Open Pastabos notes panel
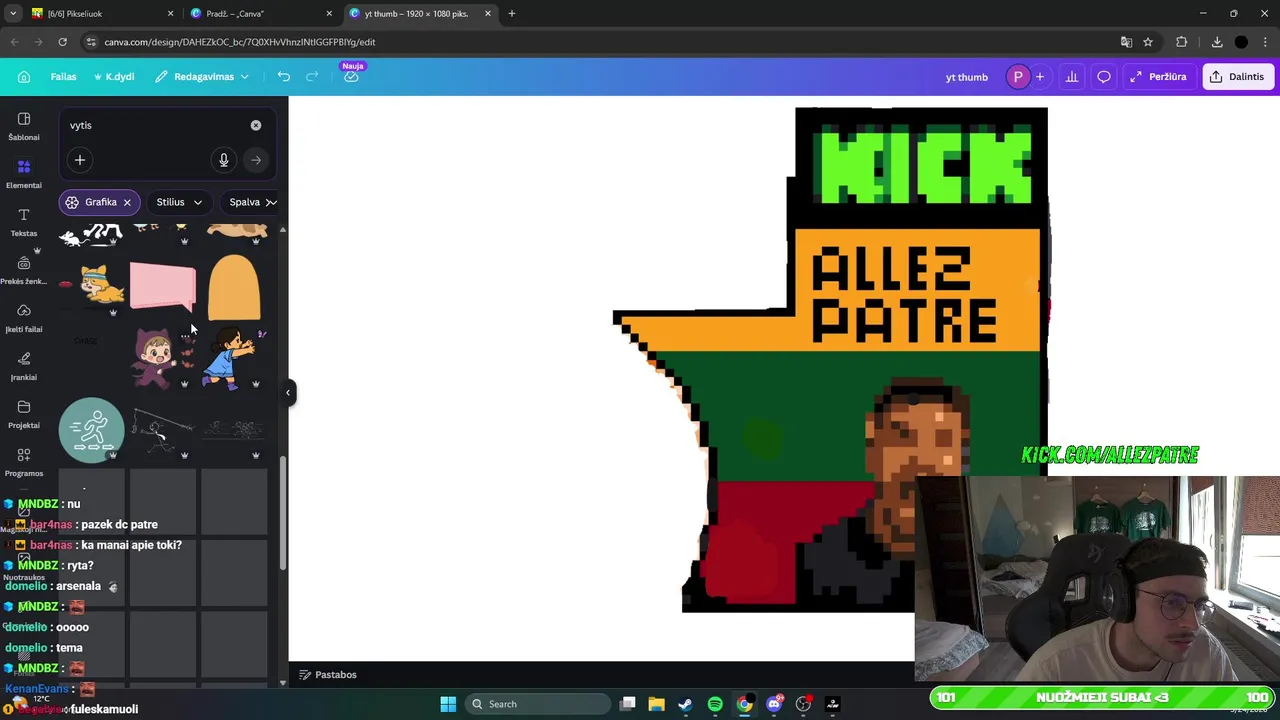1280x720 pixels. point(328,675)
